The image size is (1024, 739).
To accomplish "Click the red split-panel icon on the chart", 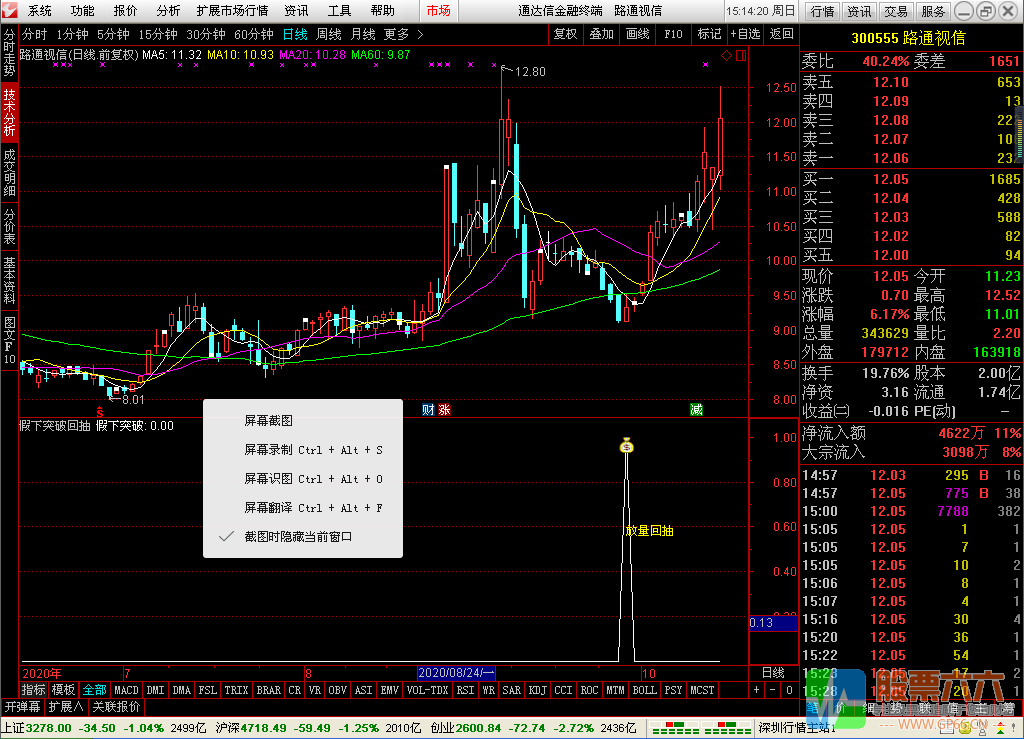I will click(741, 55).
